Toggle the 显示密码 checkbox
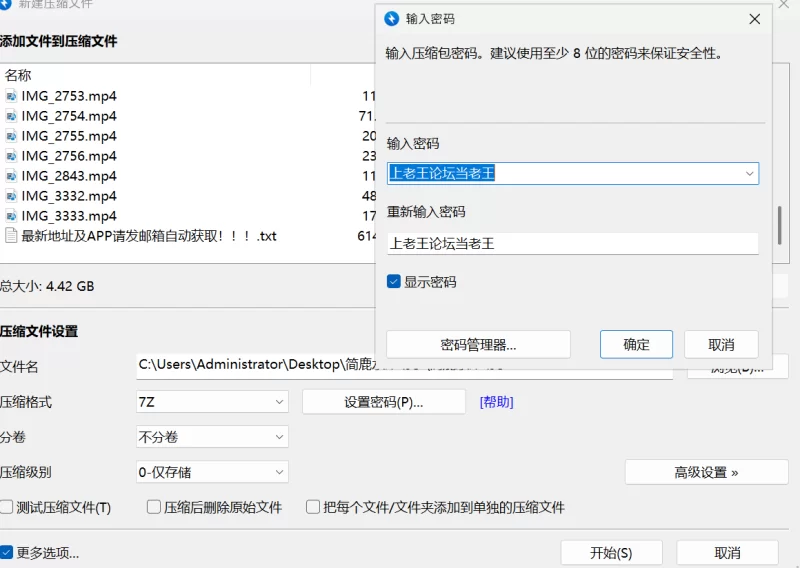800x568 pixels. [x=393, y=282]
